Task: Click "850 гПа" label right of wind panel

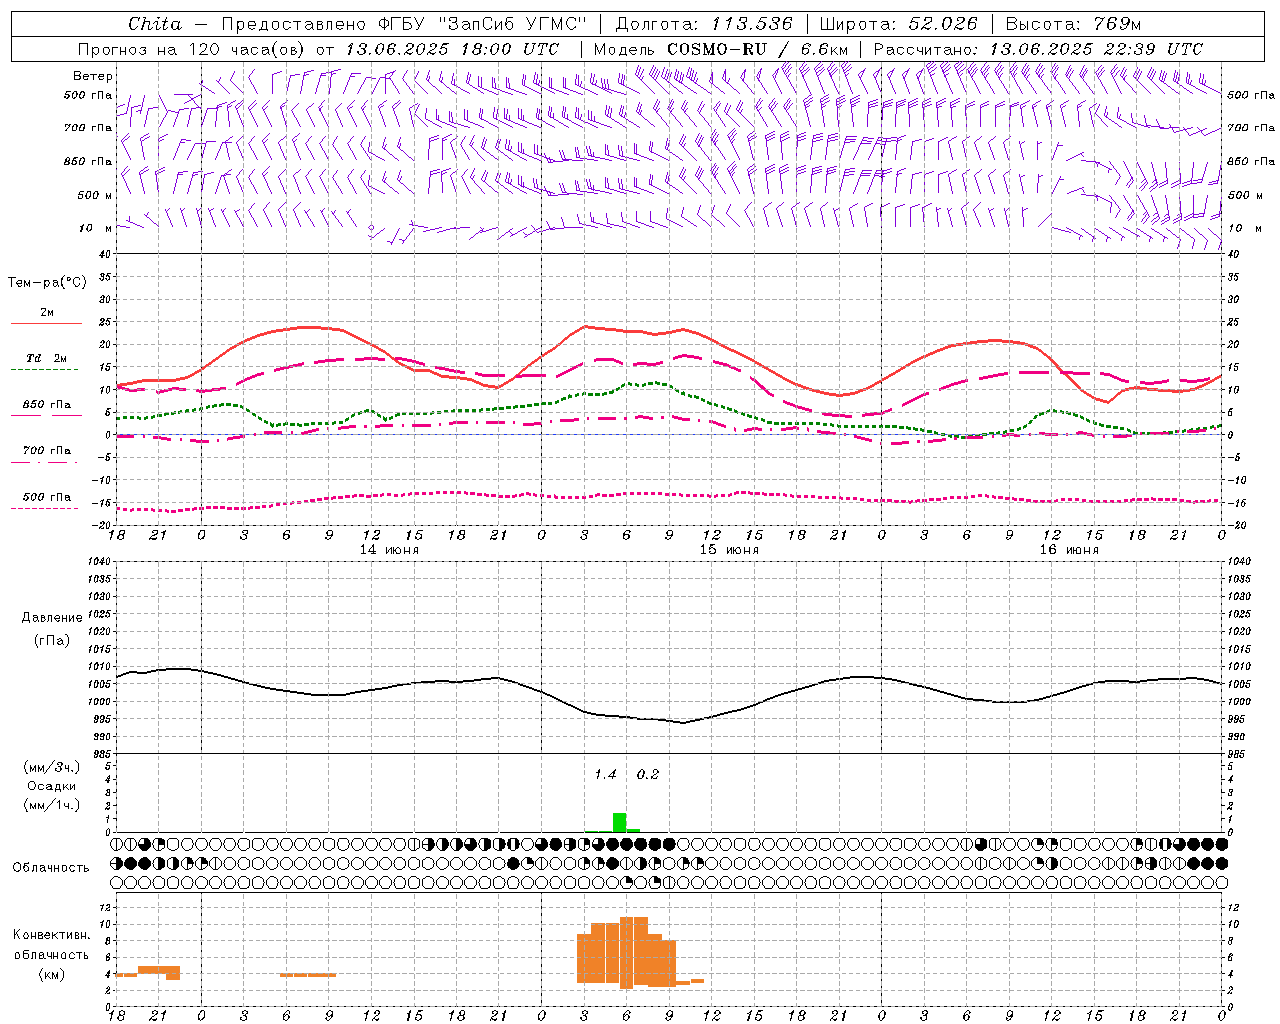Action: point(1251,161)
